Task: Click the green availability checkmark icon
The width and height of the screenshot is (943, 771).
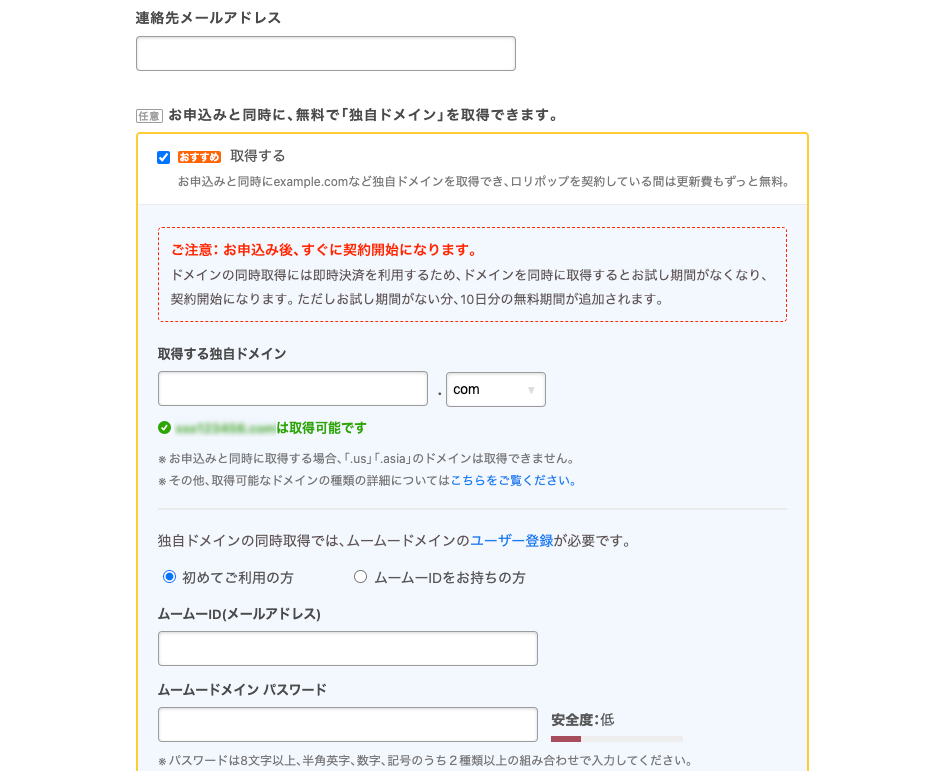Action: pyautogui.click(x=165, y=428)
